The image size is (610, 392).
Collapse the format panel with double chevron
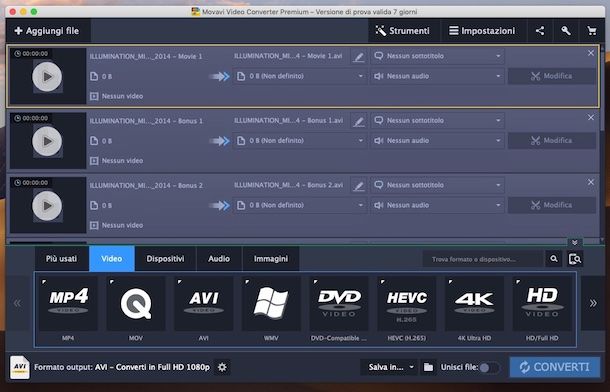(x=574, y=243)
